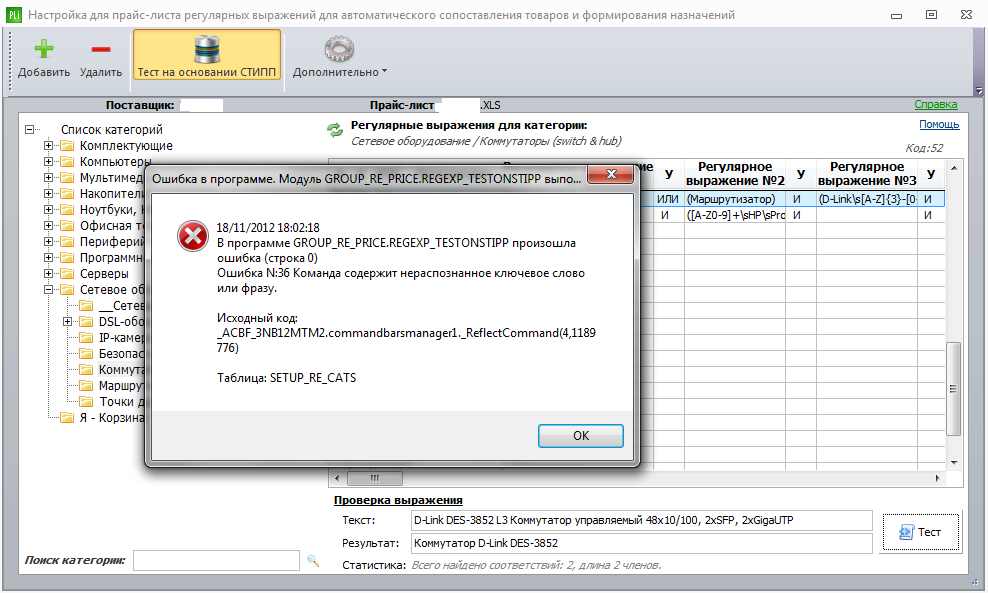Select the Безопас tree item
This screenshot has height=593, width=988.
pyautogui.click(x=122, y=354)
